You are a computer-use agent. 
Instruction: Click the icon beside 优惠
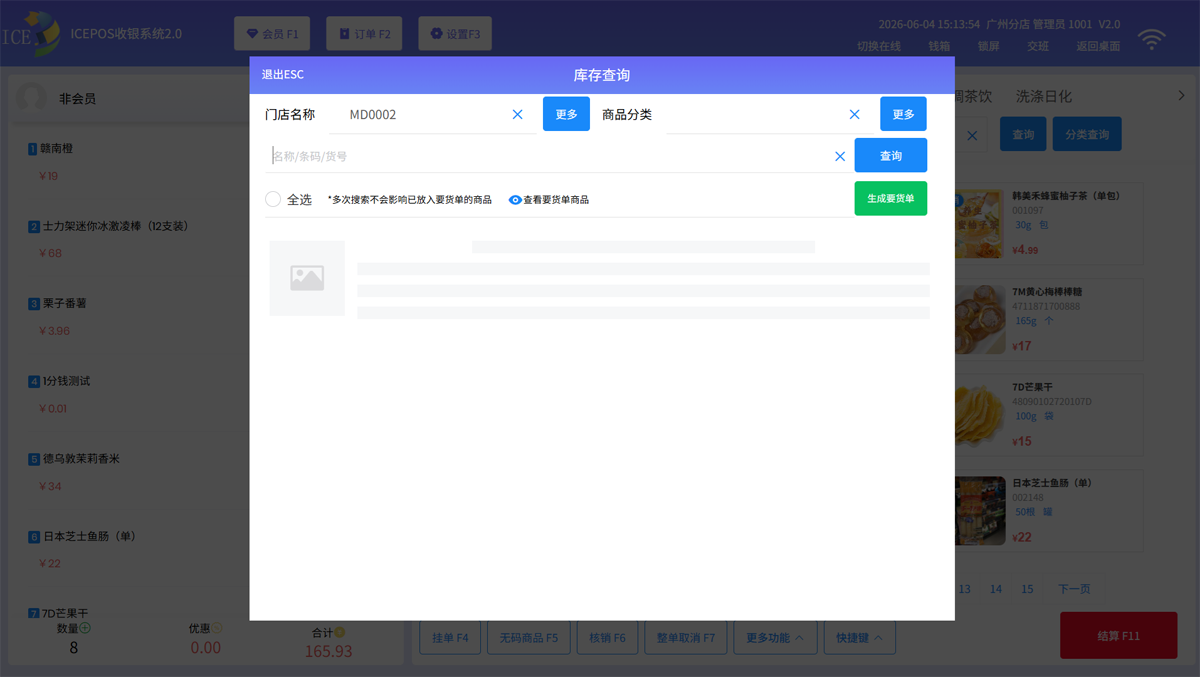point(217,628)
